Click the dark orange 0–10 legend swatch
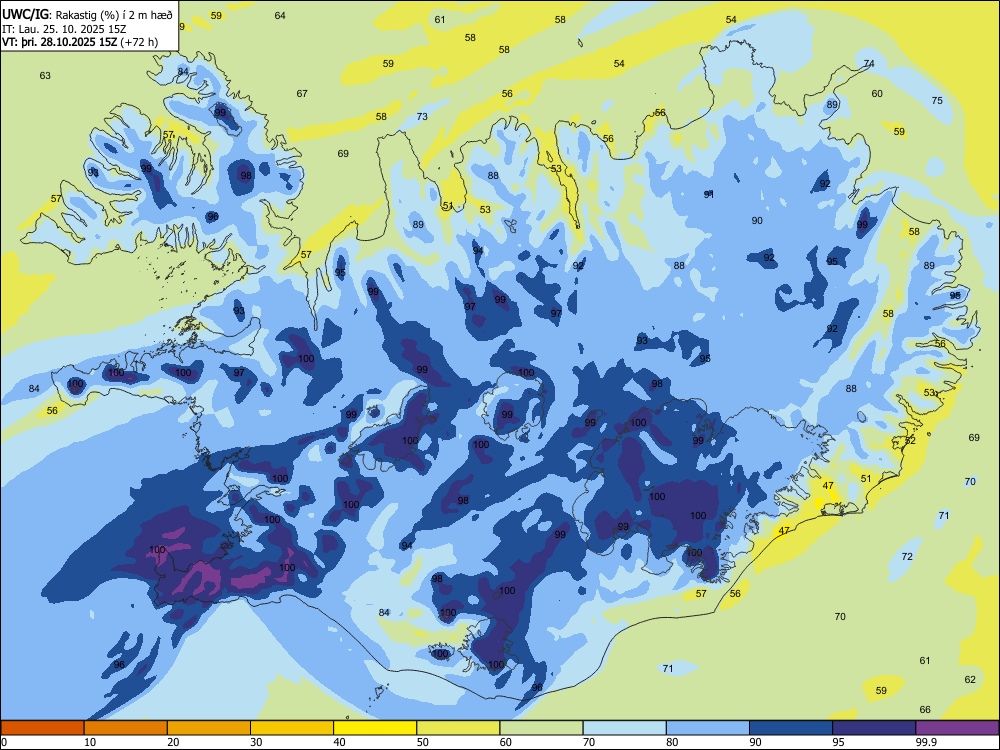Viewport: 1000px width, 750px height. (x=42, y=728)
